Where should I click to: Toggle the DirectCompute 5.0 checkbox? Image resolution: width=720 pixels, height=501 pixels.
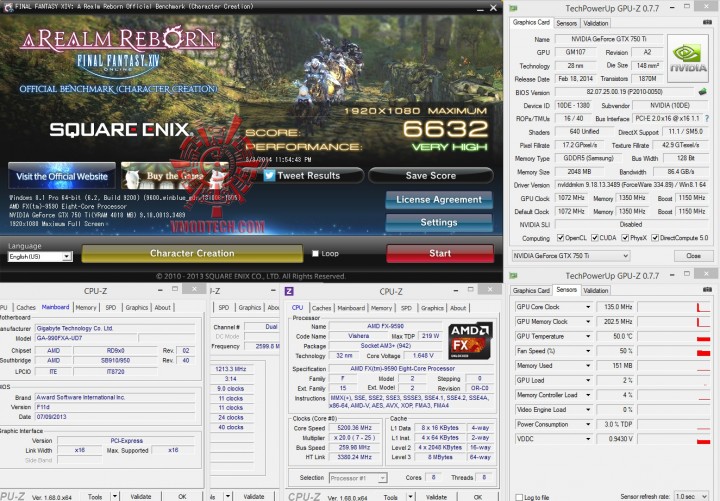pos(655,237)
